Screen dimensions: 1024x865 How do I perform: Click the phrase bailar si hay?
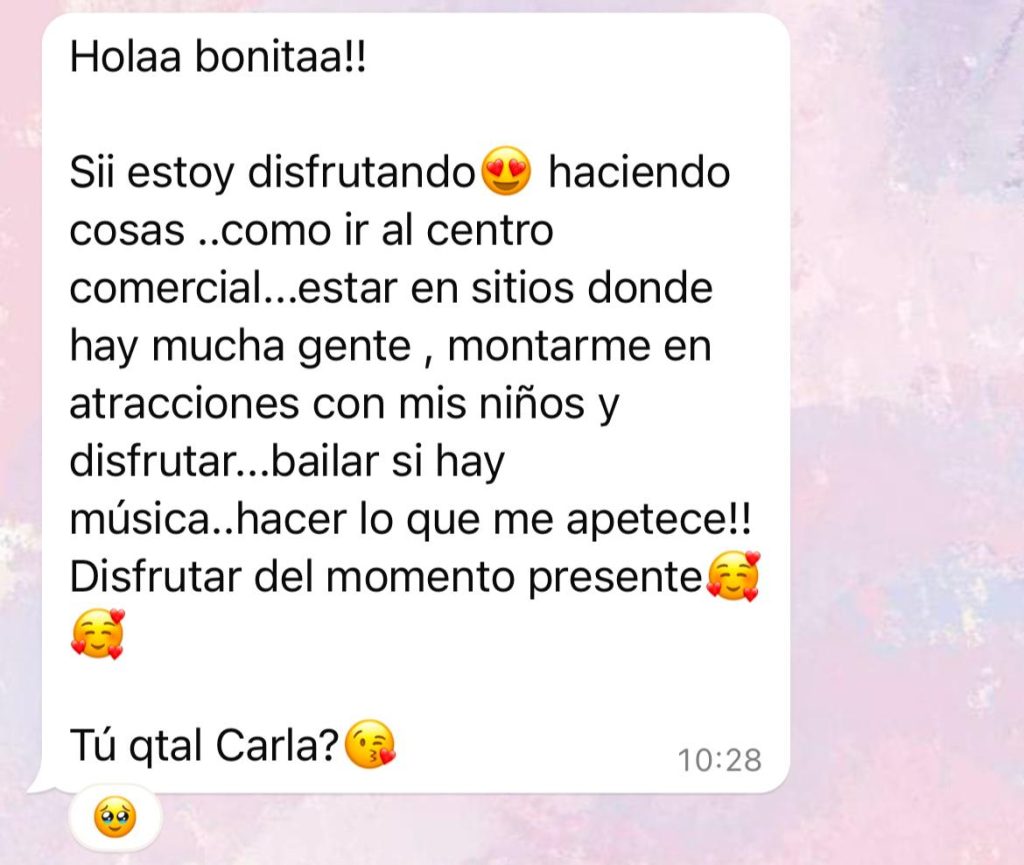387,462
